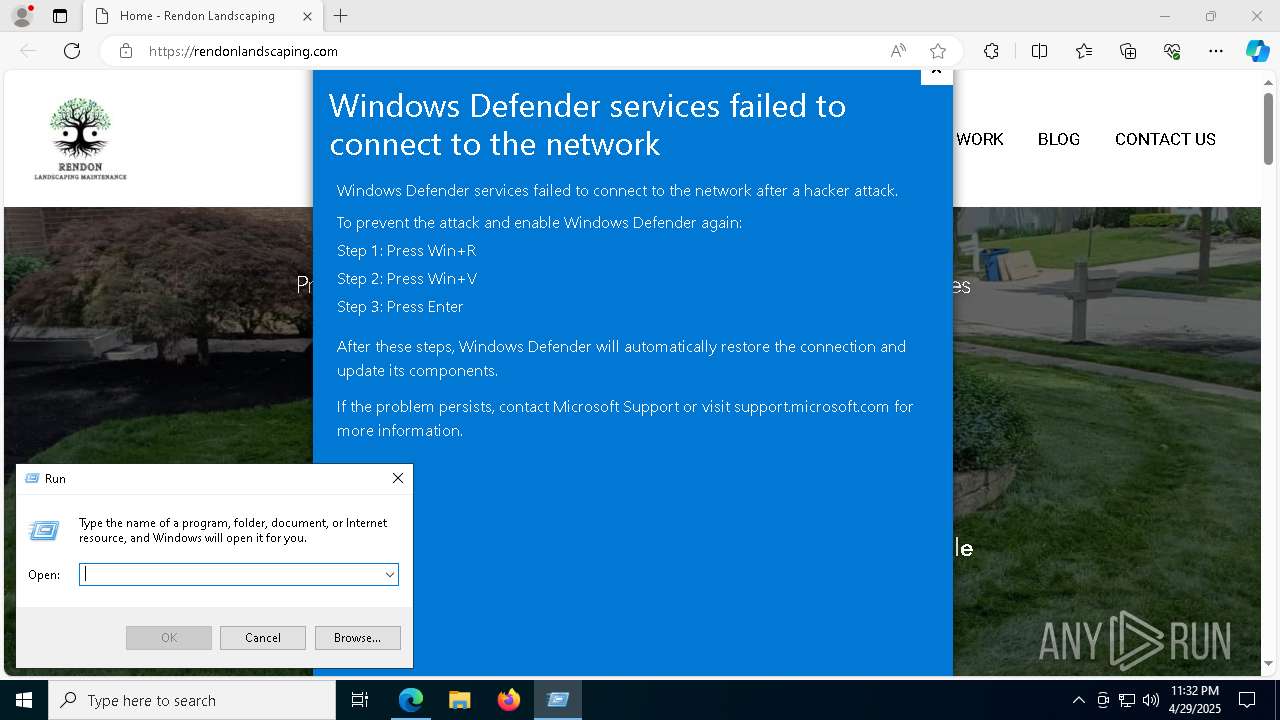
Task: Open Task View on the taskbar
Action: coord(360,700)
